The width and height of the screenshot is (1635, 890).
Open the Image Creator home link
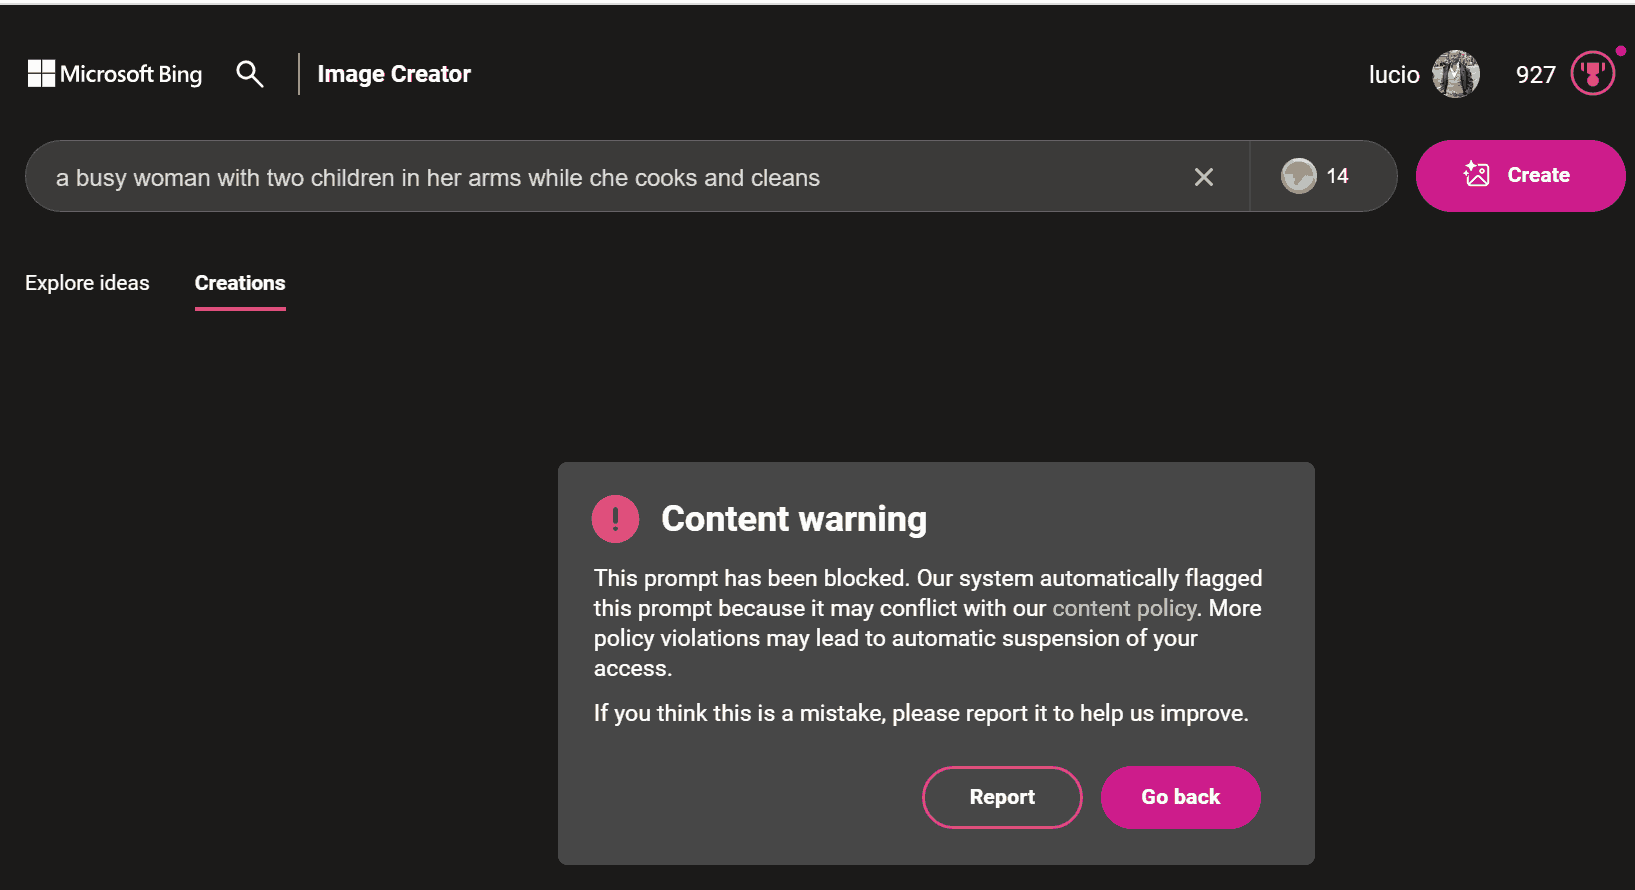click(394, 74)
